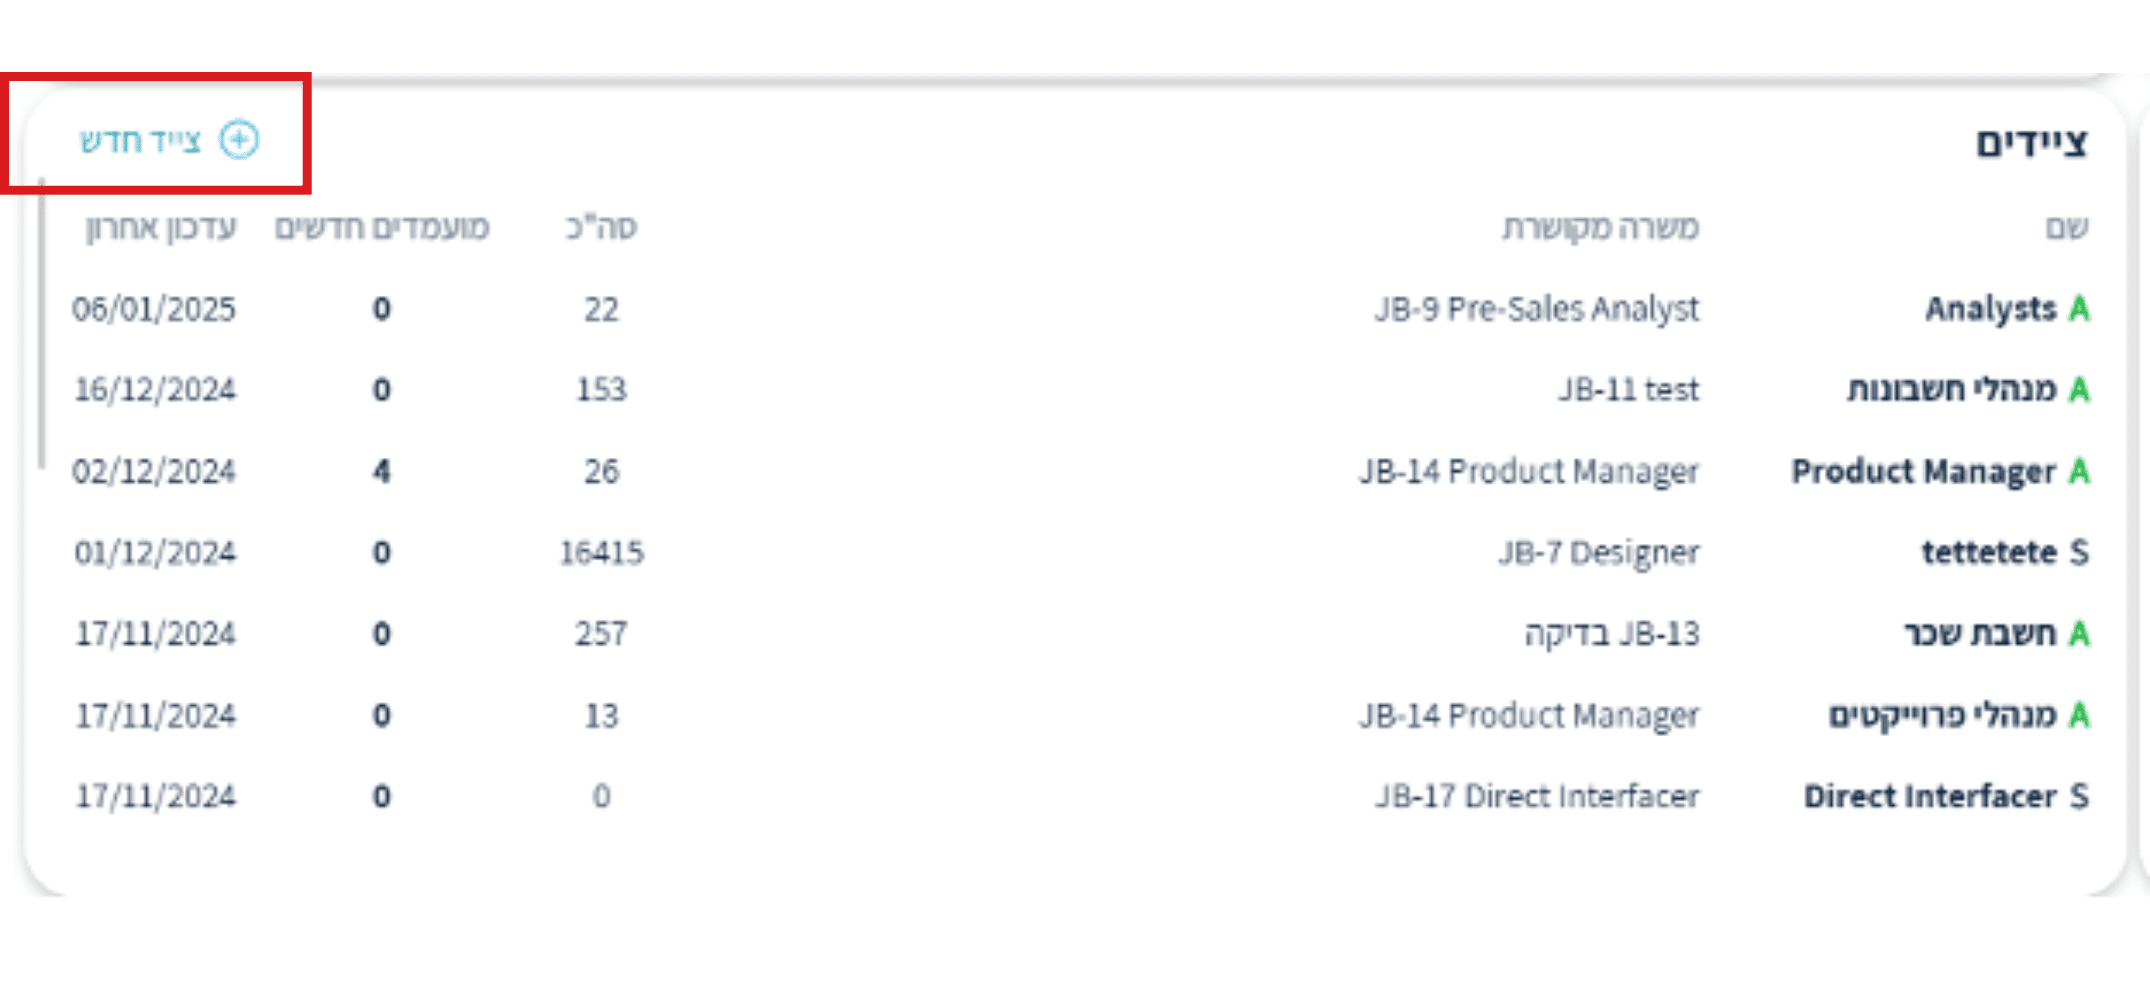The height and width of the screenshot is (1000, 2150).
Task: Select the Direct Interfacer hunter name
Action: [x=1930, y=797]
